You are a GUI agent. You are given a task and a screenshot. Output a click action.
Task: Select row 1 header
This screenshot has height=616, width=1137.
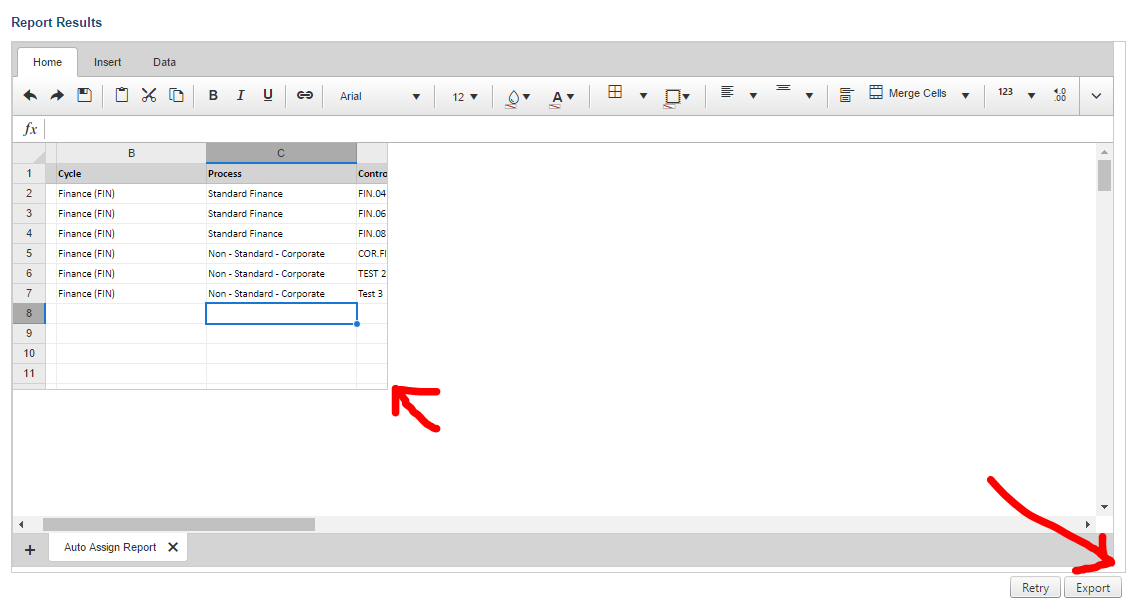[x=29, y=173]
